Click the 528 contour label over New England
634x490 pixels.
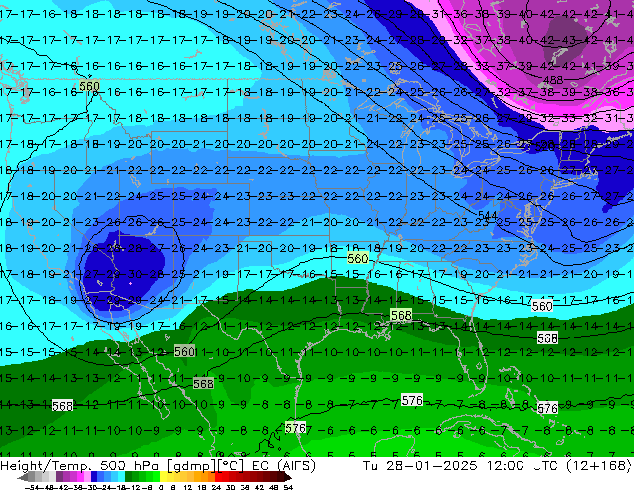pyautogui.click(x=544, y=146)
